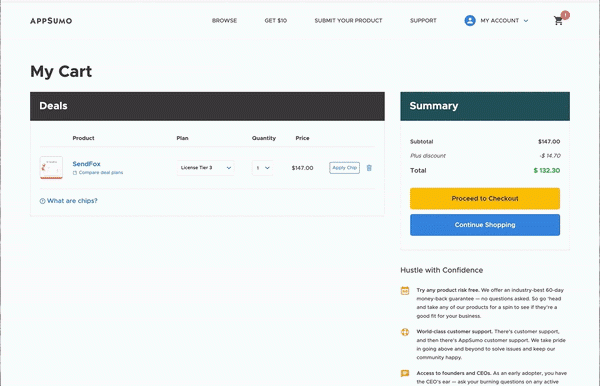
Task: Click the Continue Shopping button
Action: click(485, 225)
